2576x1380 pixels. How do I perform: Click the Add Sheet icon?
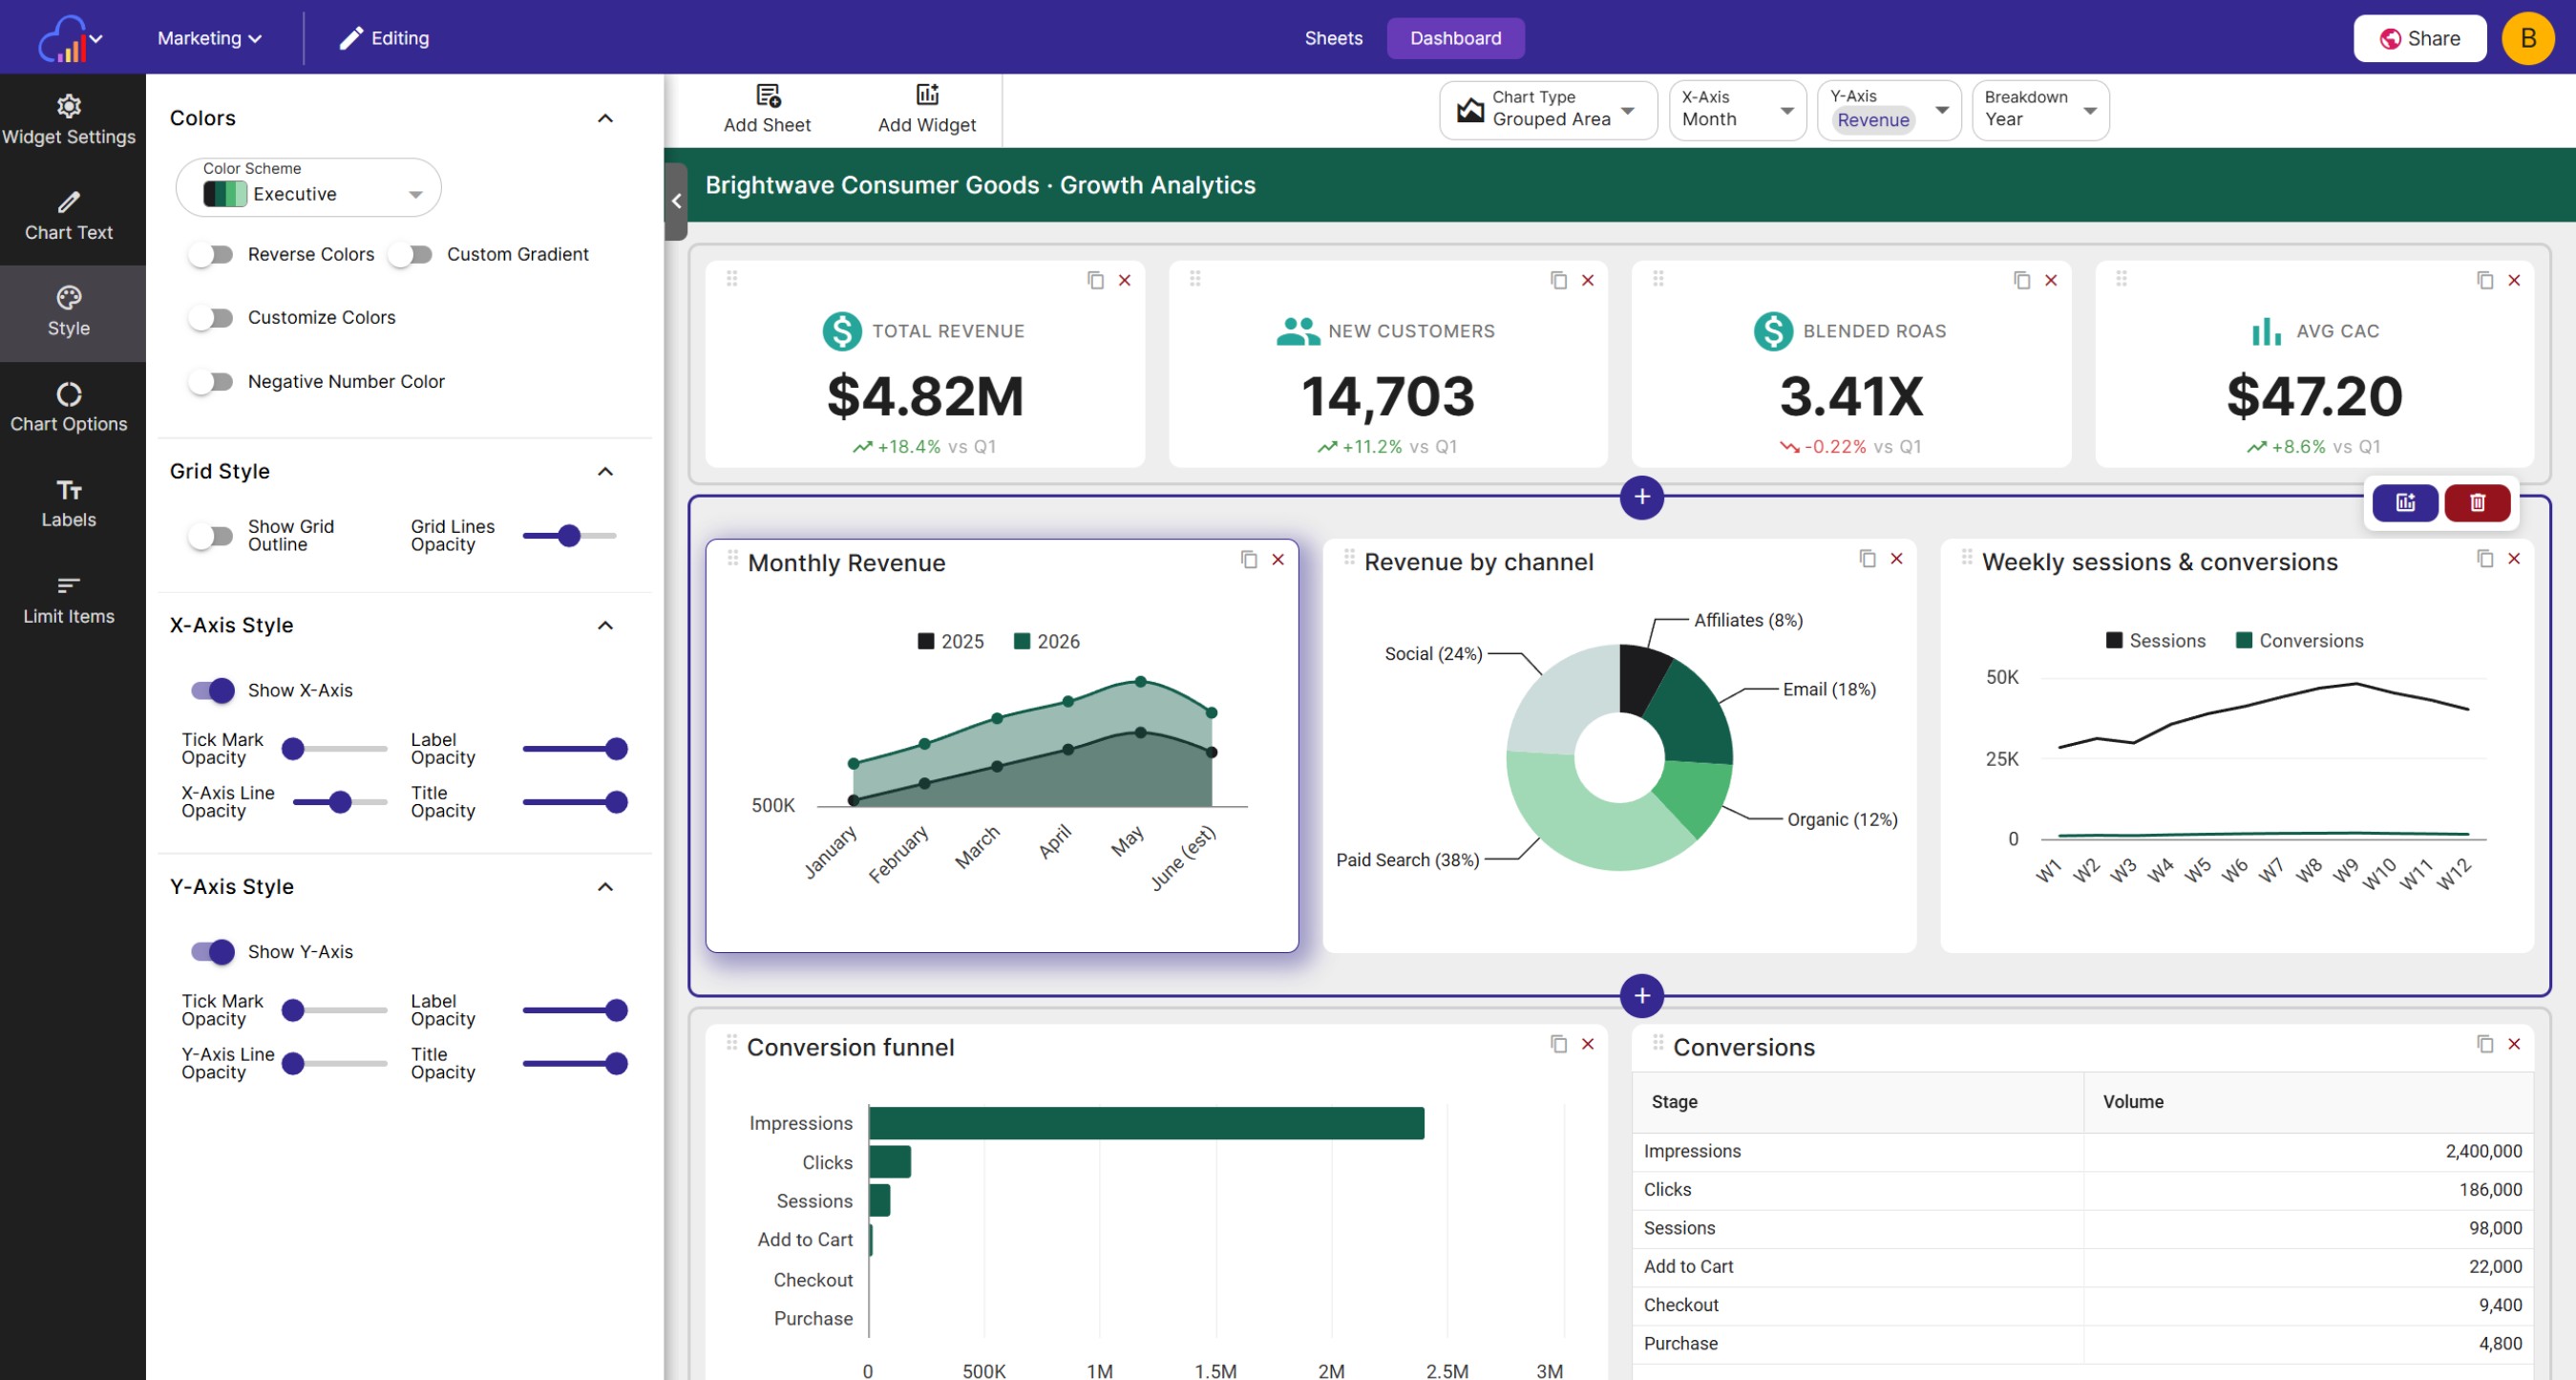point(767,95)
